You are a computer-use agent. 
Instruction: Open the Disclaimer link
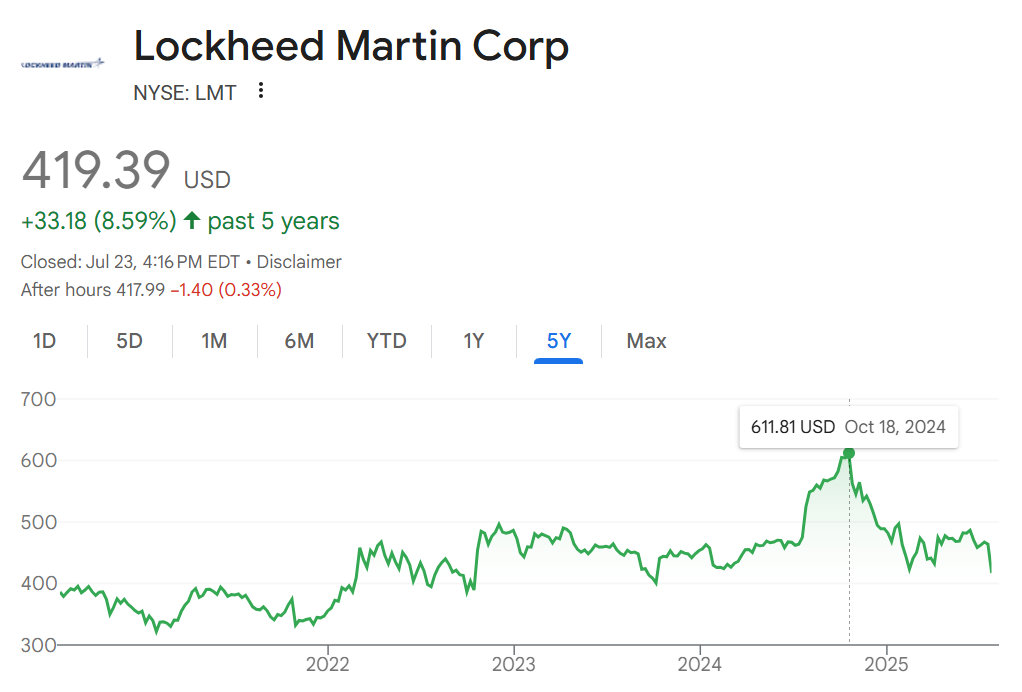click(299, 262)
